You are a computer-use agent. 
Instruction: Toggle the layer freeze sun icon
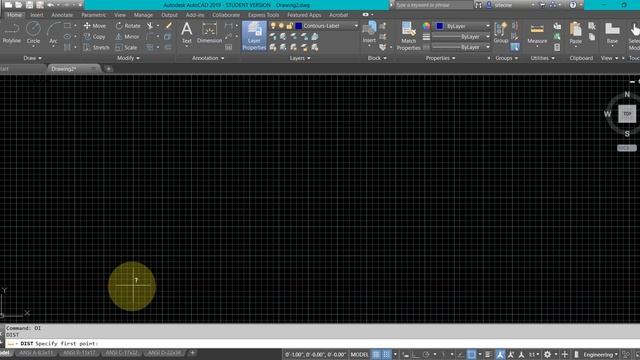pos(281,26)
